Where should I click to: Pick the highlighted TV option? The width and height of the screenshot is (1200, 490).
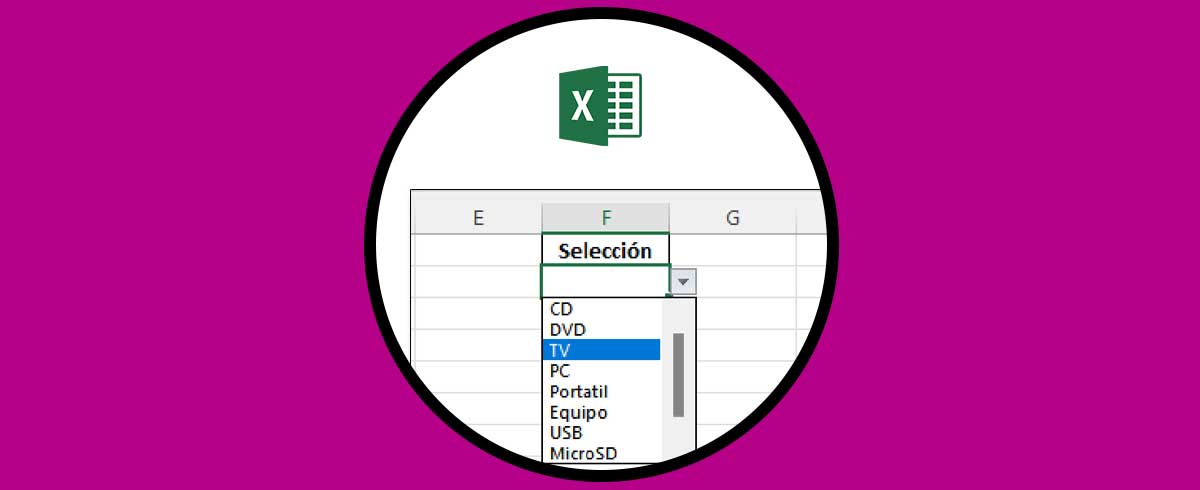[601, 350]
